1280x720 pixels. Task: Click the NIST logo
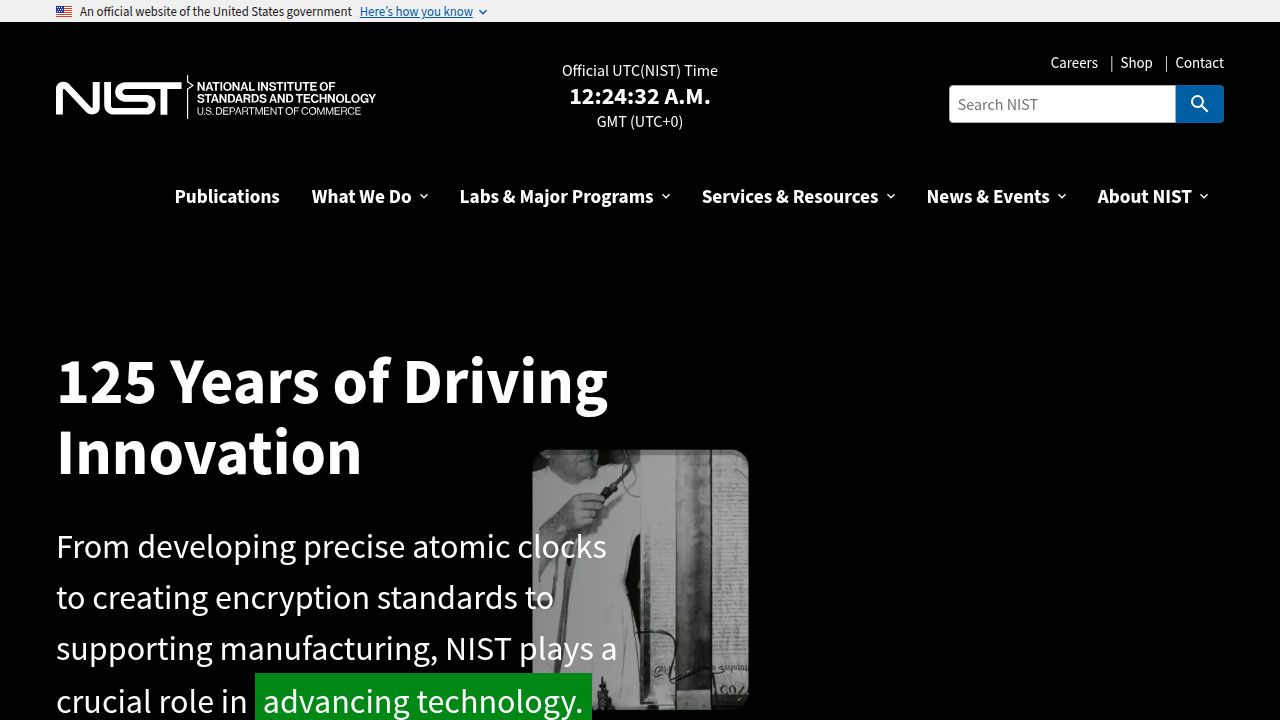coord(216,97)
